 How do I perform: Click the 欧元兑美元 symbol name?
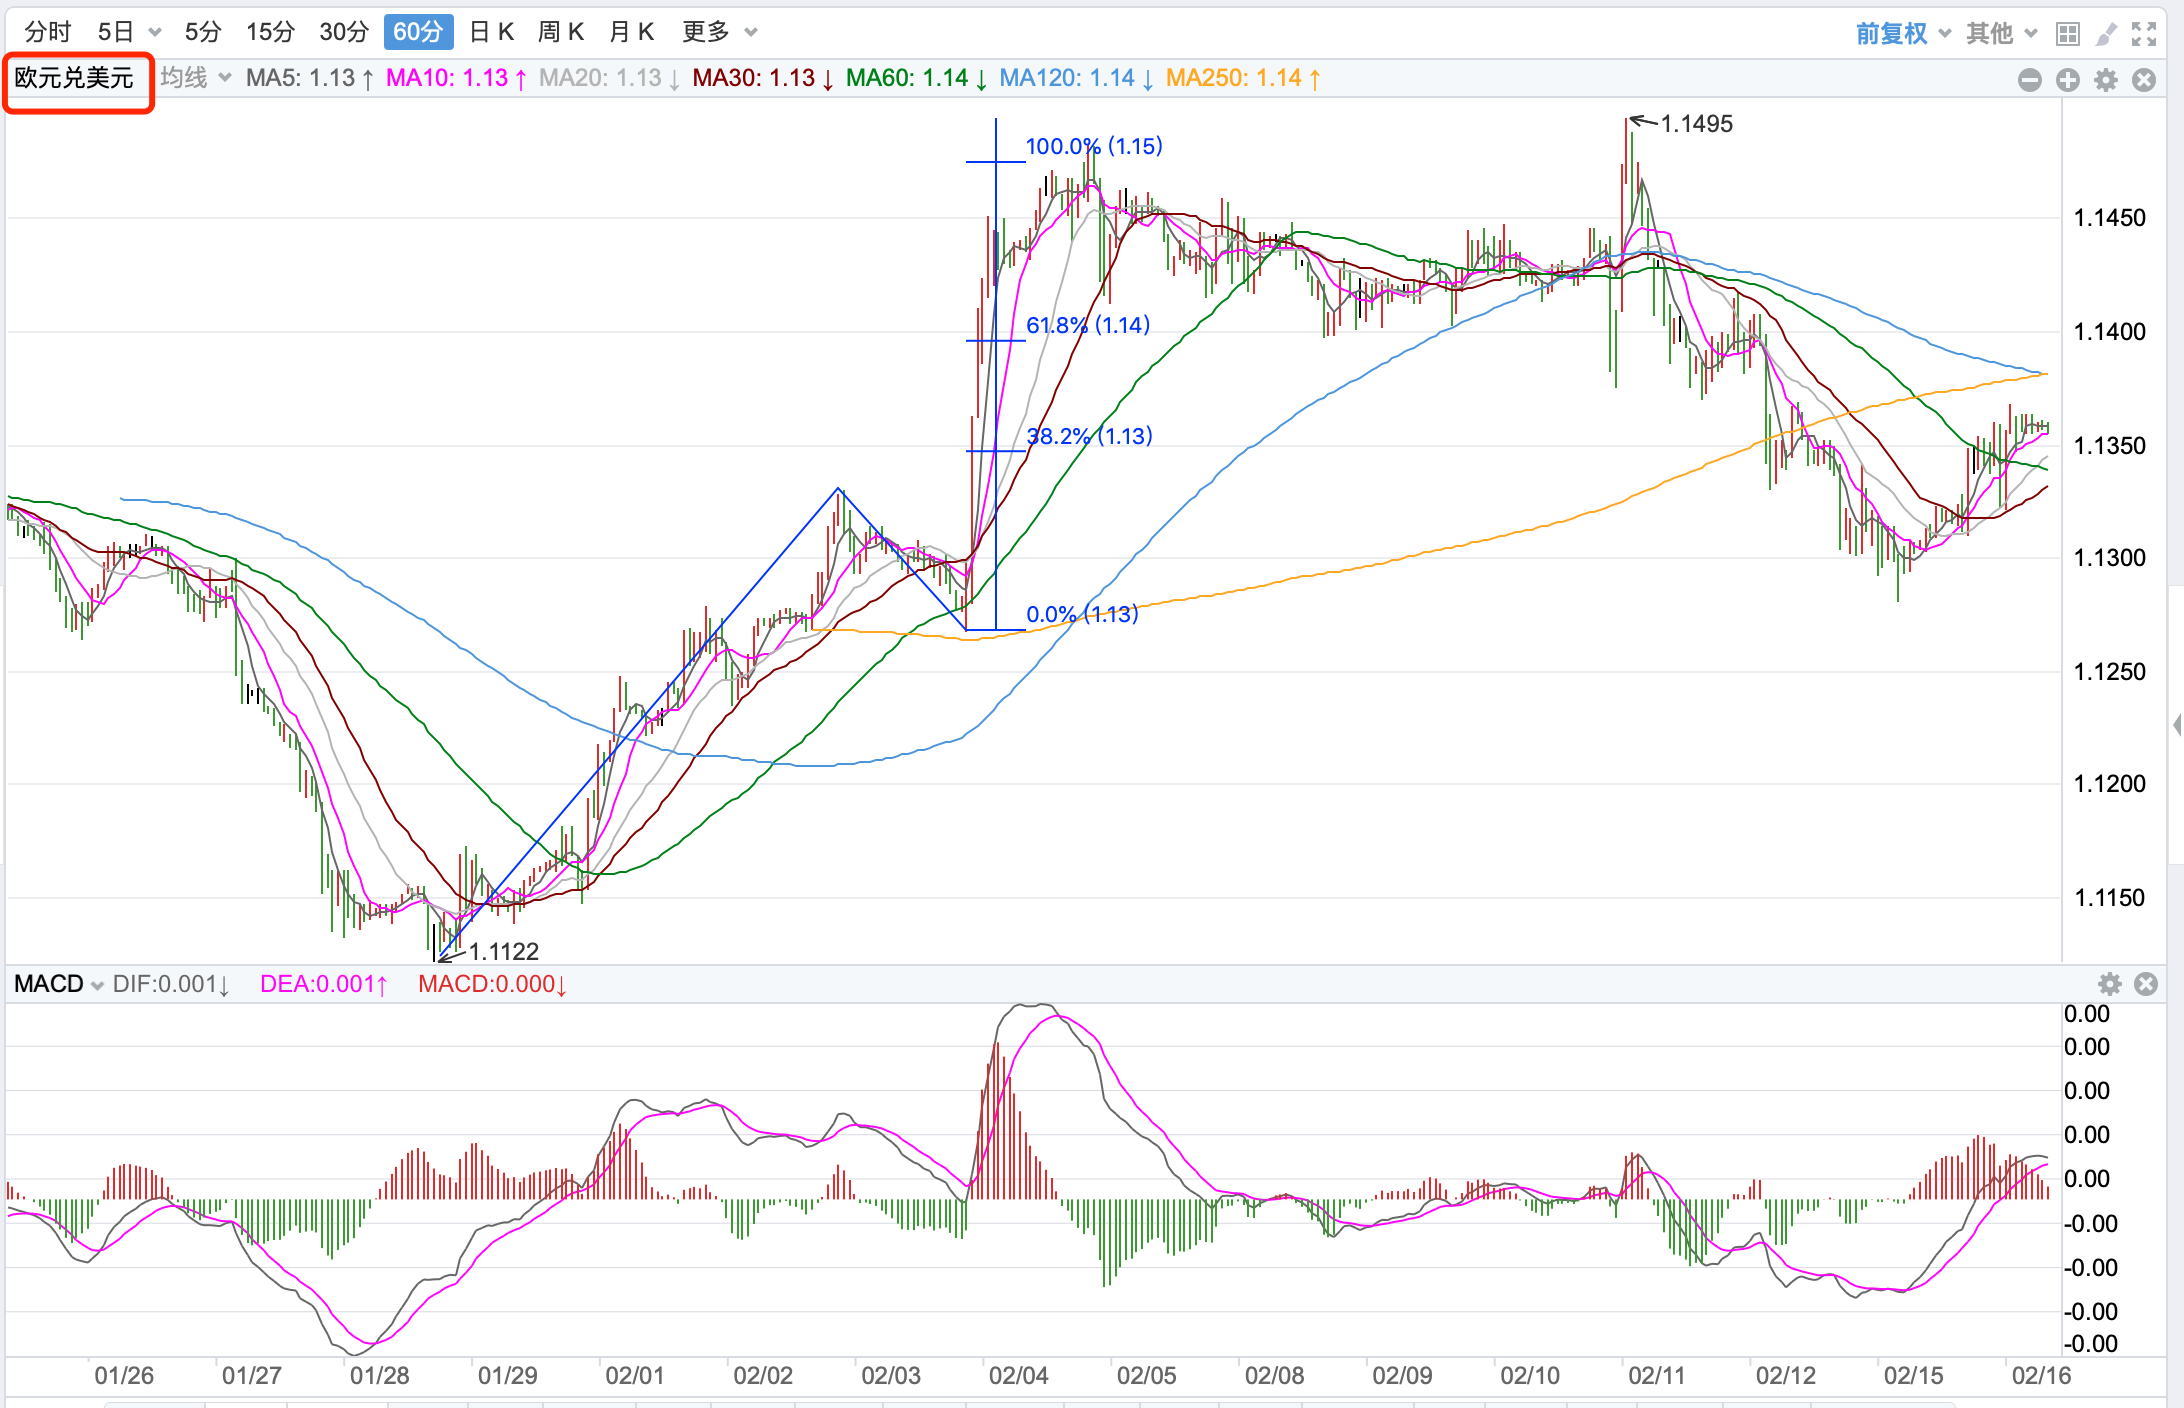coord(74,78)
